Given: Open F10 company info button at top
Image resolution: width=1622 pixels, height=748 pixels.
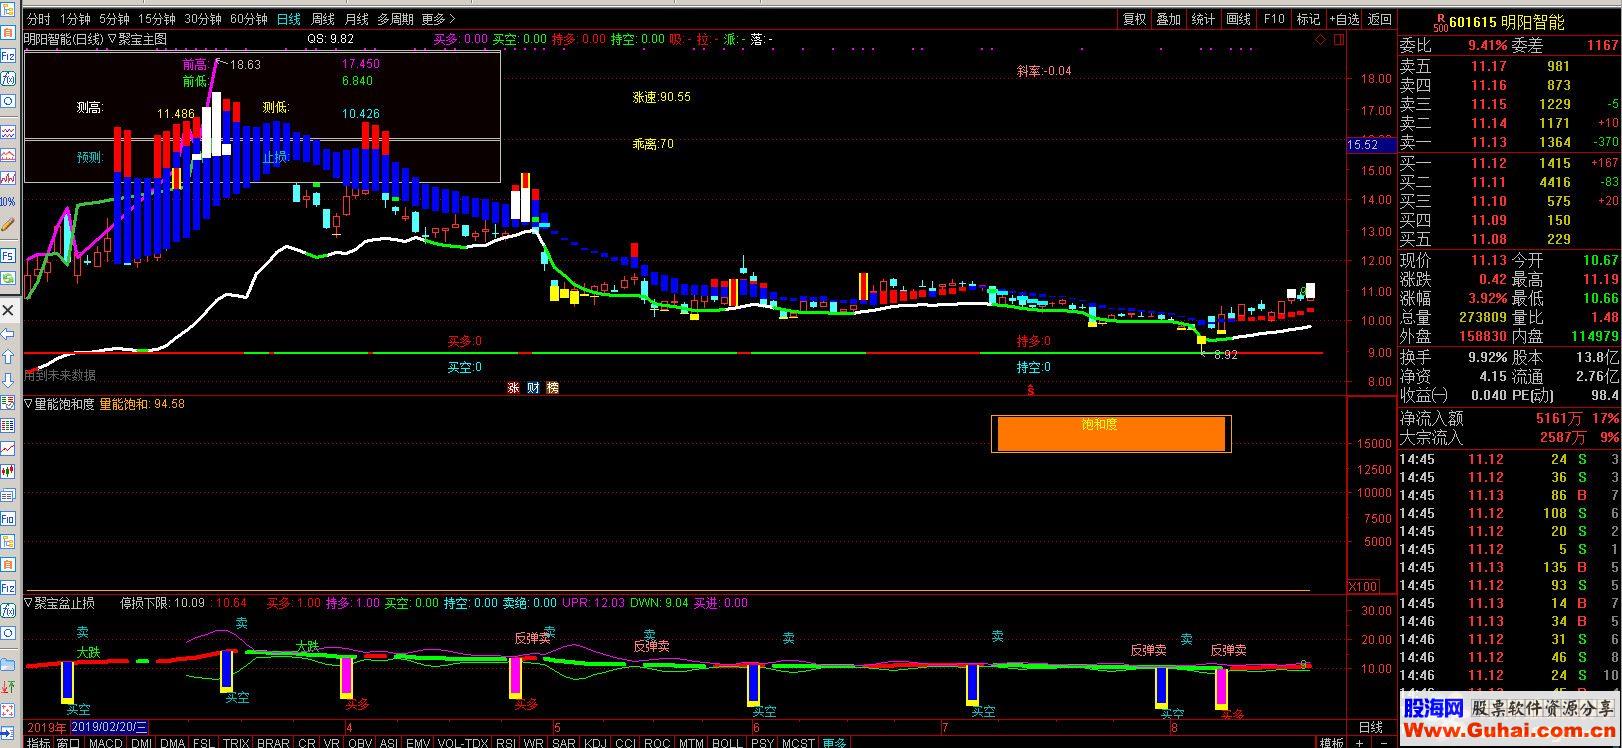Looking at the screenshot, I should coord(1274,19).
